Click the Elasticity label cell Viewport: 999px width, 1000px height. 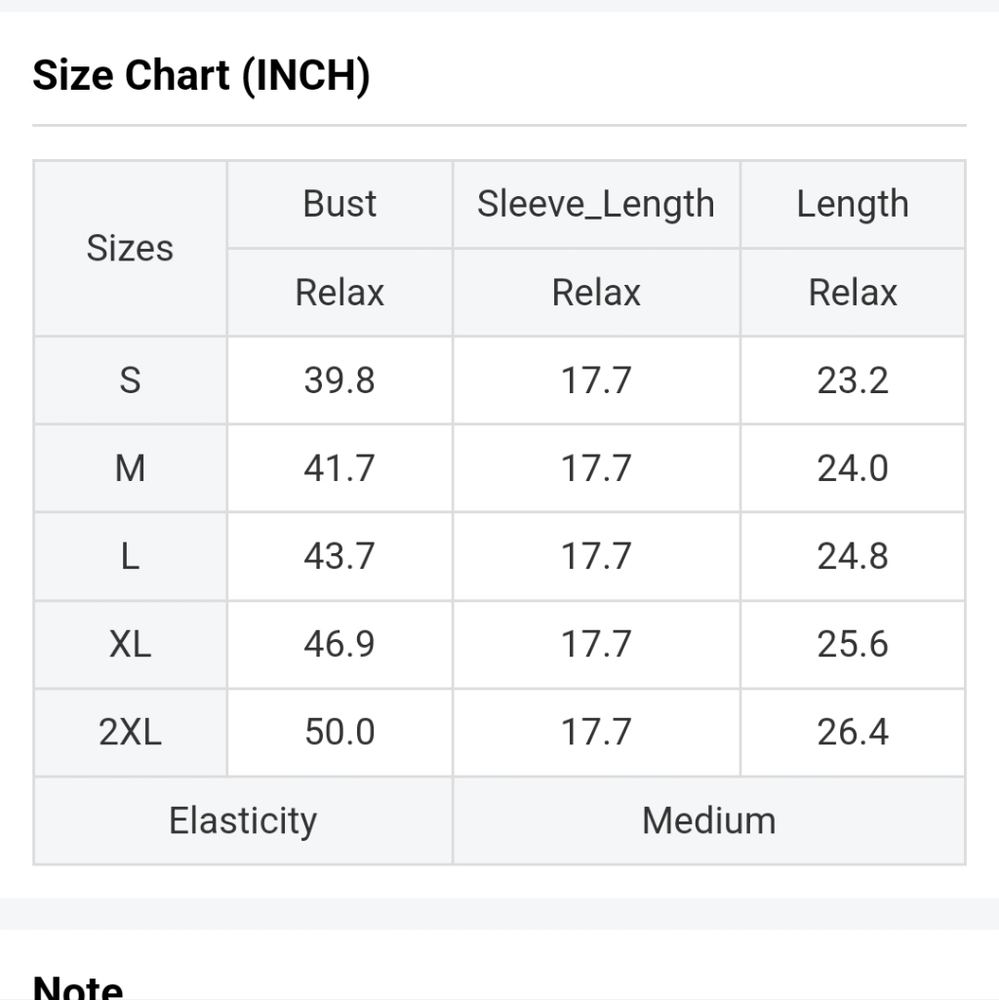coord(243,820)
